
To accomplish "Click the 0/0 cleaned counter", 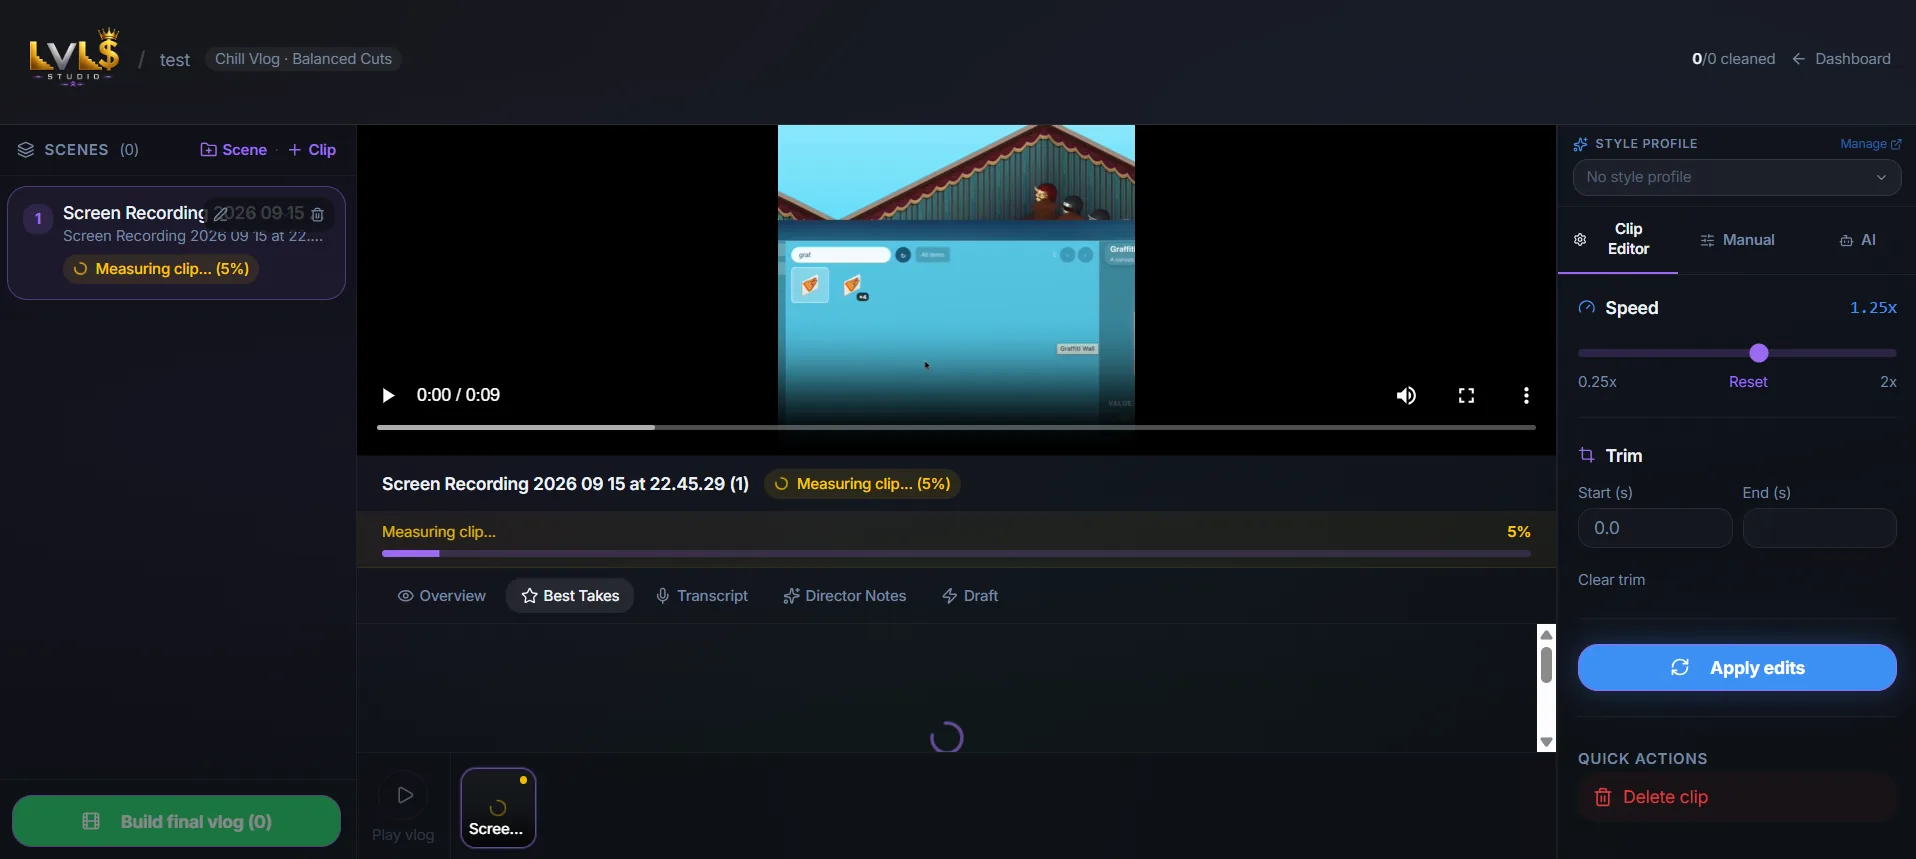I will coord(1733,59).
